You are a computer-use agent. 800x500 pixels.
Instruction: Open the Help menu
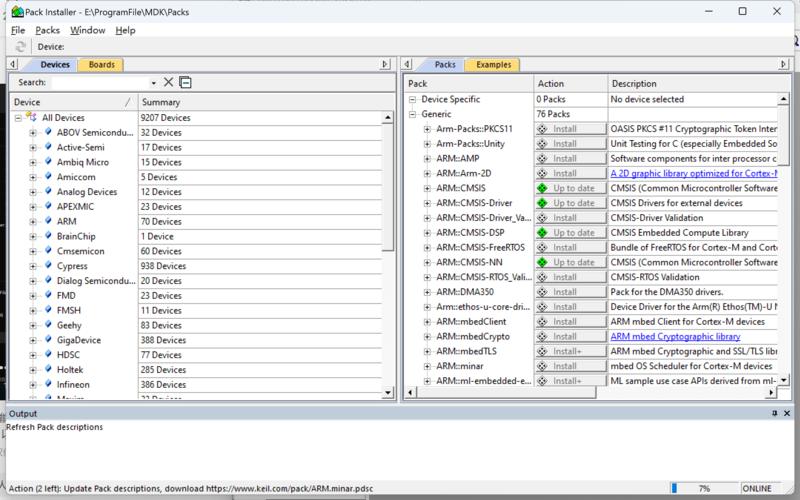[x=125, y=31]
